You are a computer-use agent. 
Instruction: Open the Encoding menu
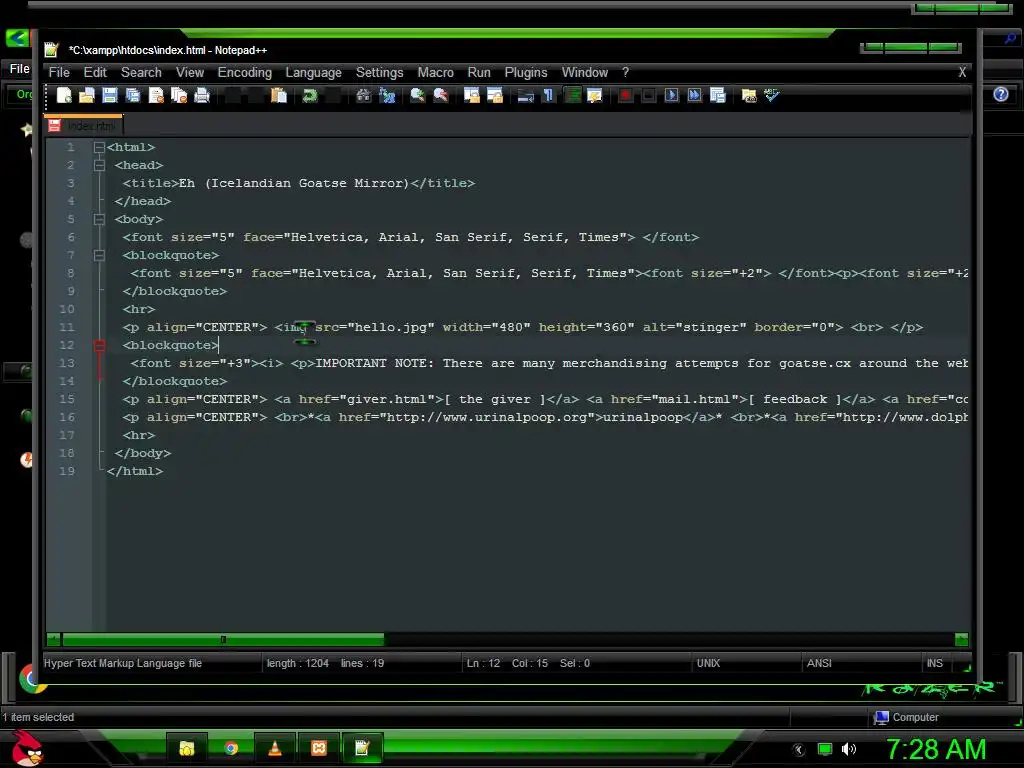[245, 72]
